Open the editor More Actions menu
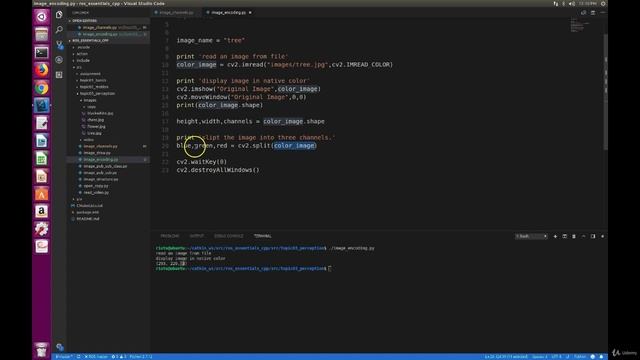Screen dimensions: 640x360 [x=602, y=13]
